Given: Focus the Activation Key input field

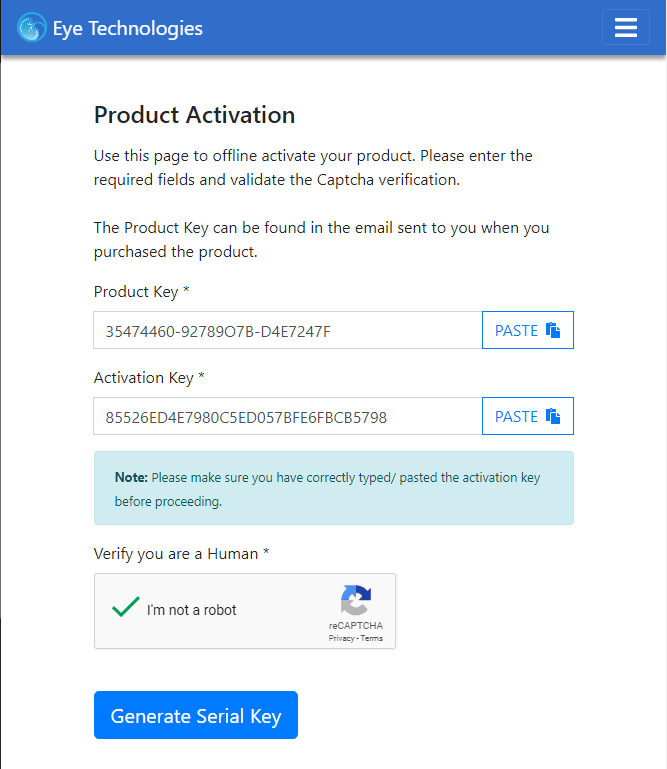Looking at the screenshot, I should (288, 416).
